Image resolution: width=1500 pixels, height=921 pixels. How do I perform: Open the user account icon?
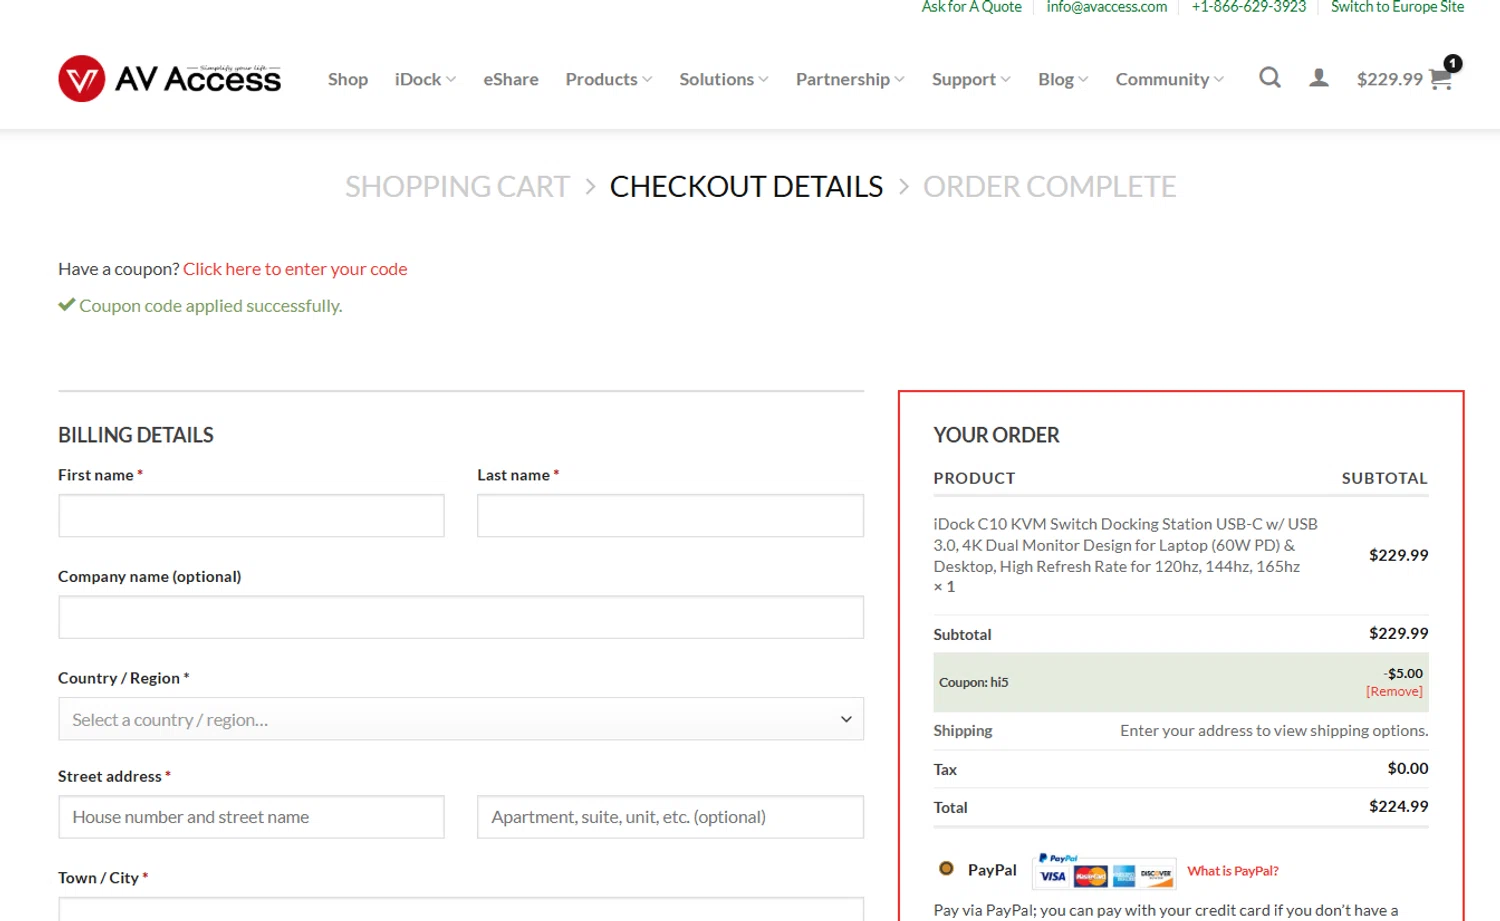pyautogui.click(x=1319, y=78)
